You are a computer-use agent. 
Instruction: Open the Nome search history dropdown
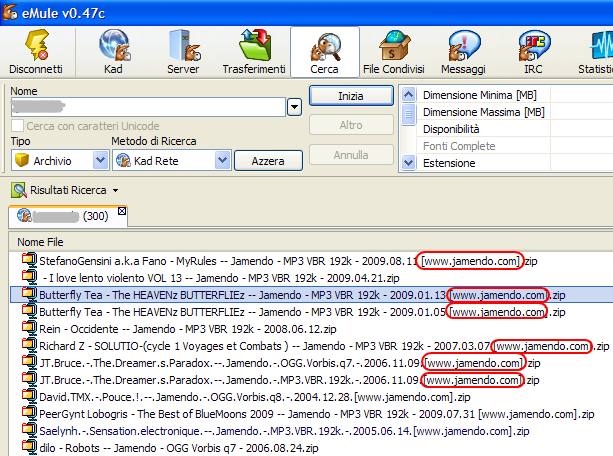click(294, 107)
